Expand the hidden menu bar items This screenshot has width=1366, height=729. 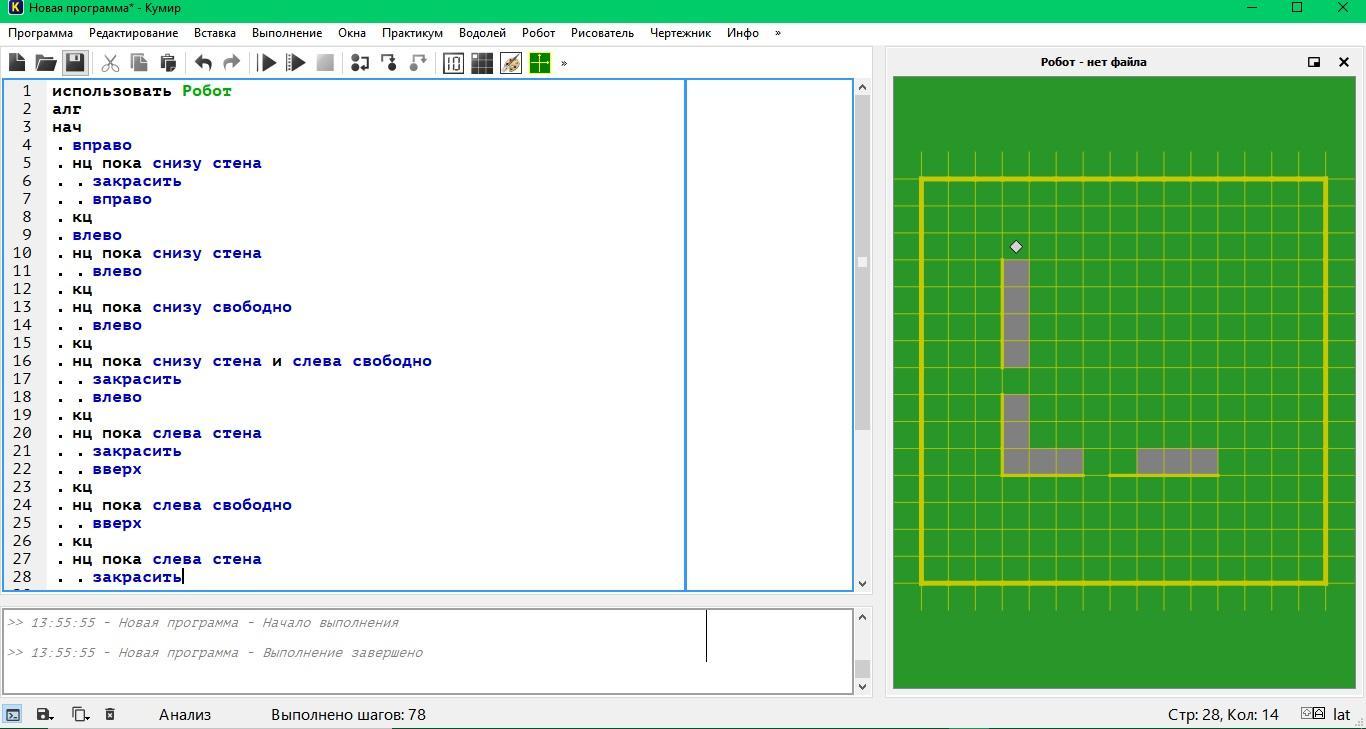[778, 33]
